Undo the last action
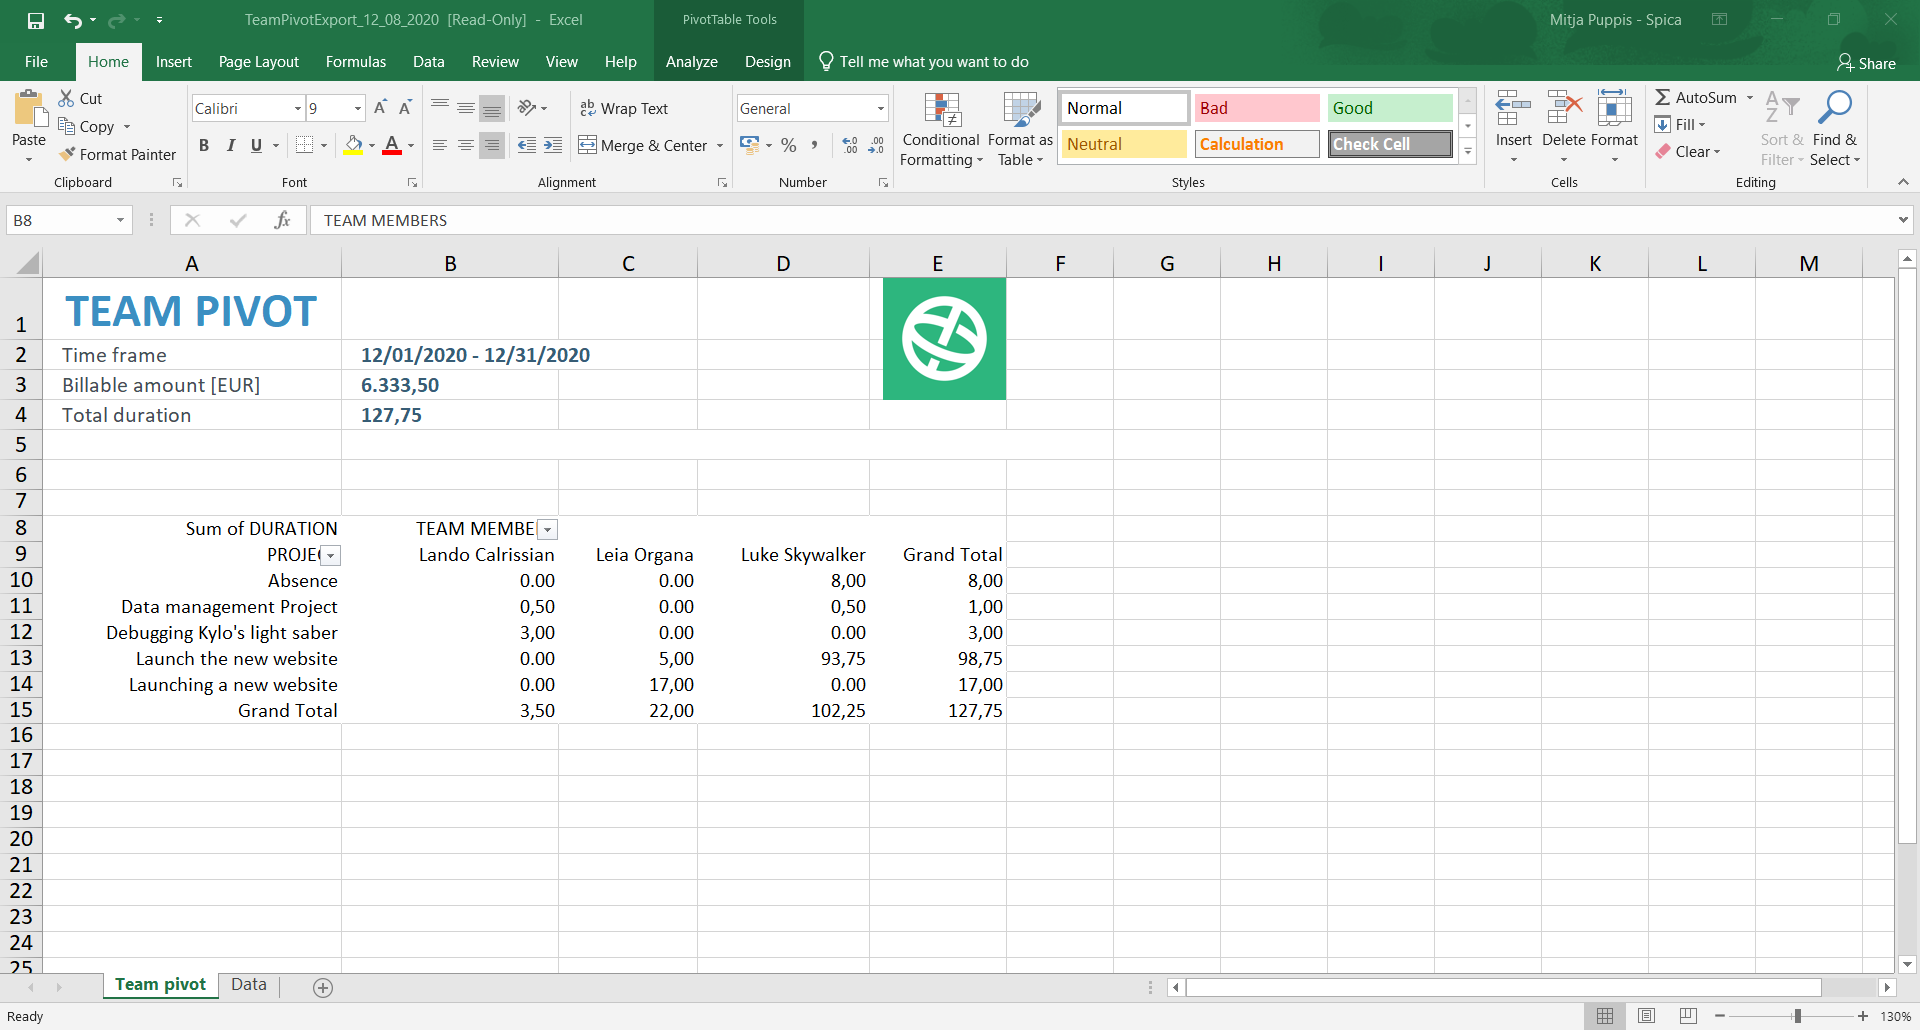Image resolution: width=1920 pixels, height=1030 pixels. tap(72, 20)
